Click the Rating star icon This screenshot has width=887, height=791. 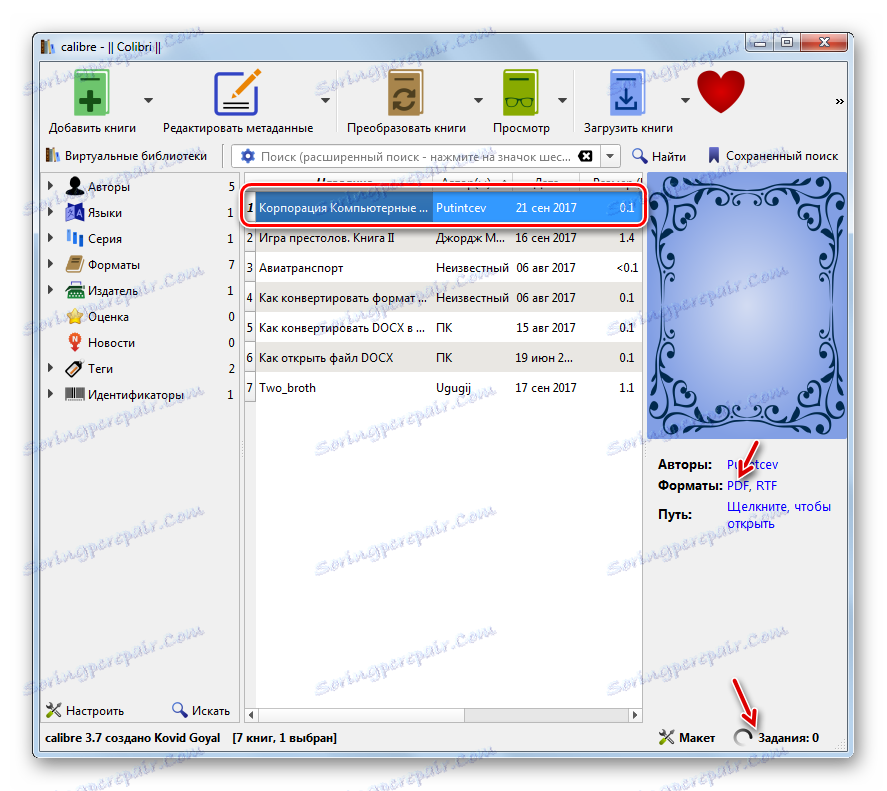(75, 316)
